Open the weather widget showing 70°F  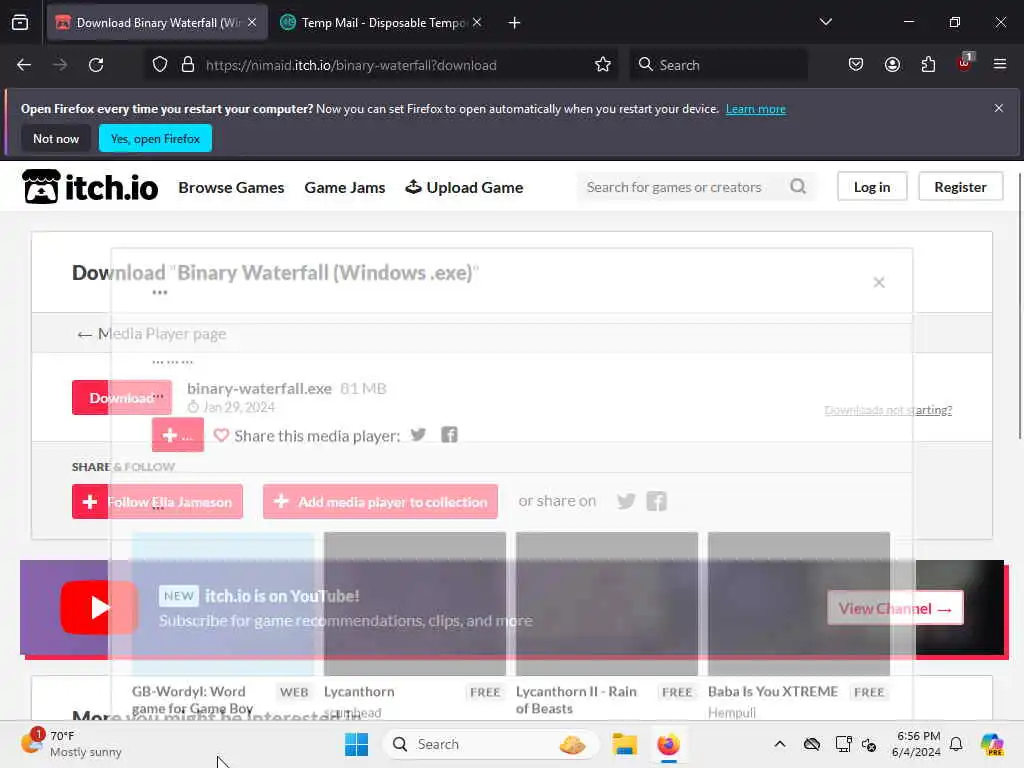point(71,744)
